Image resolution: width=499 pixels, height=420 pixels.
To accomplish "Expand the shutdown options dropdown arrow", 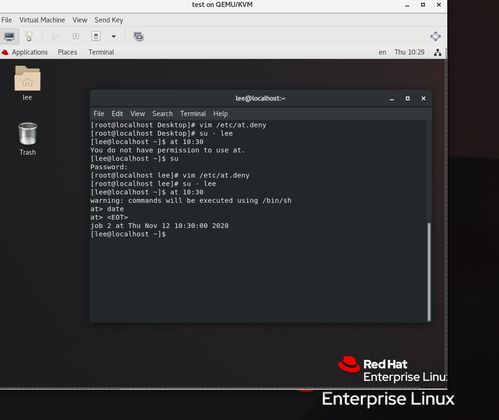I will point(114,36).
